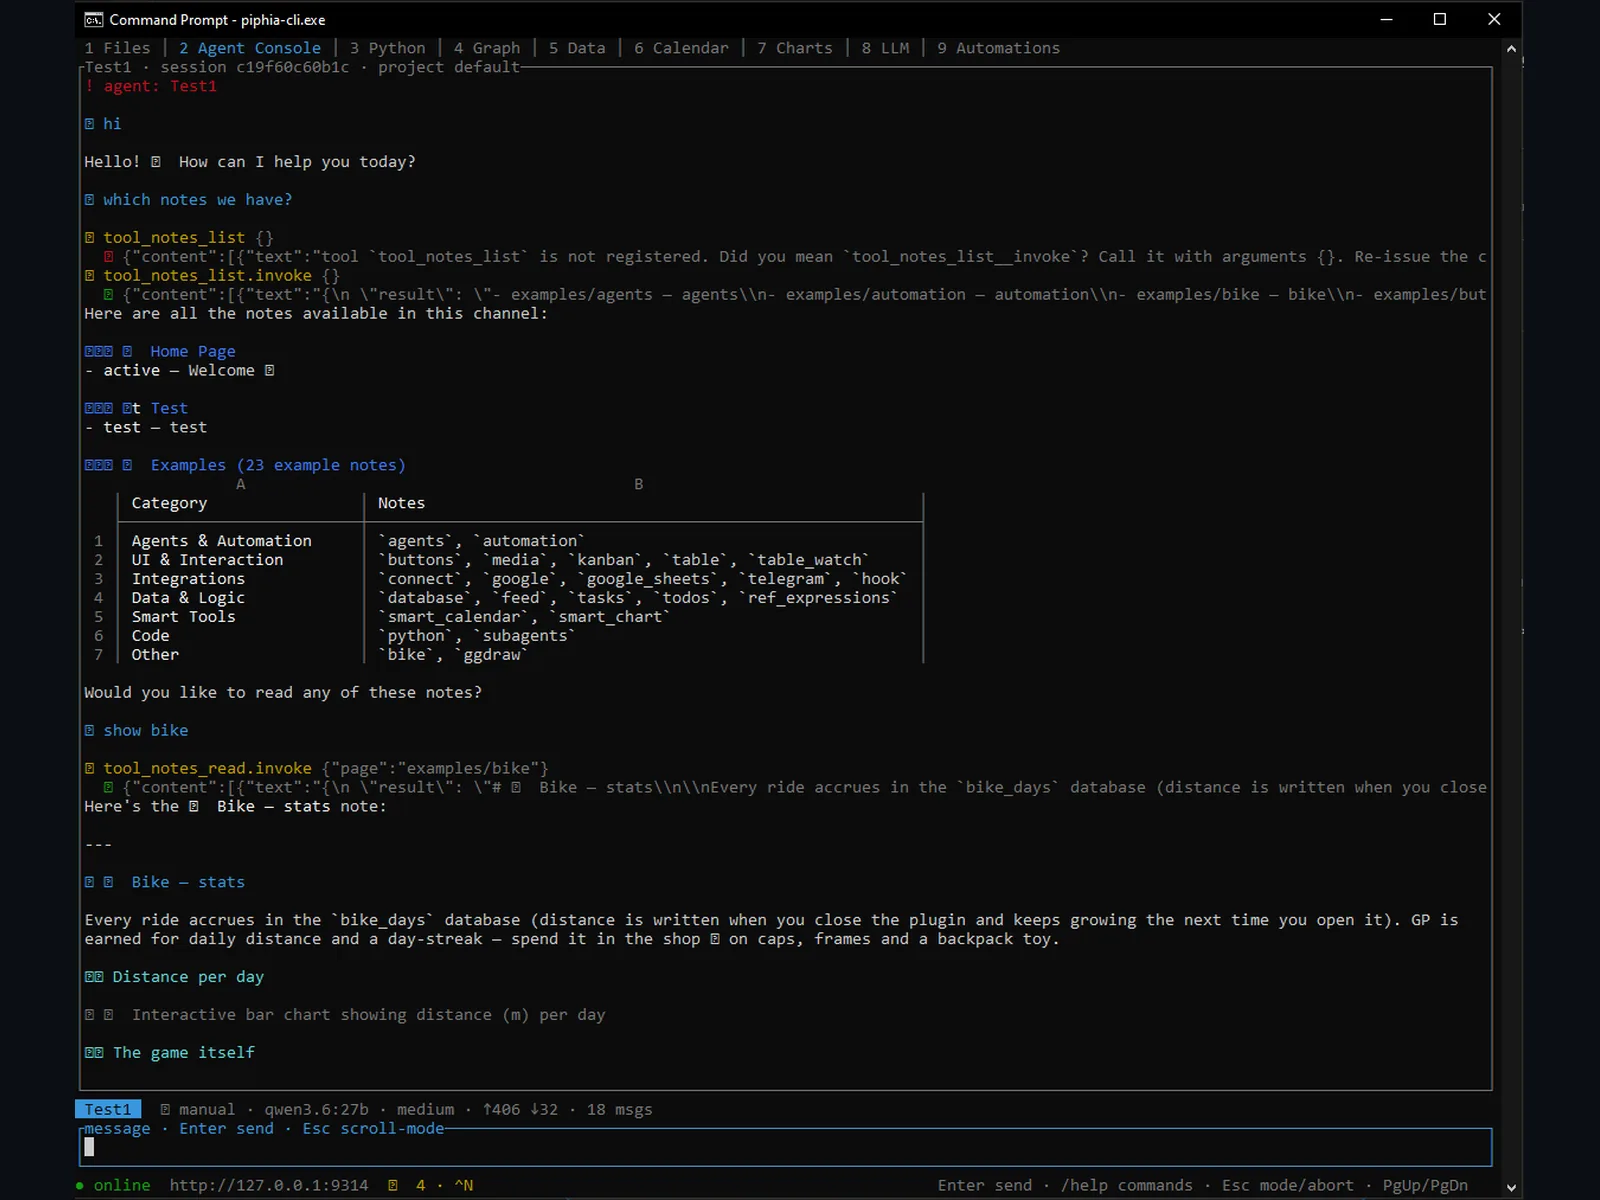The width and height of the screenshot is (1600, 1200).
Task: Click the Examples (23 example notes) heading
Action: pos(278,465)
